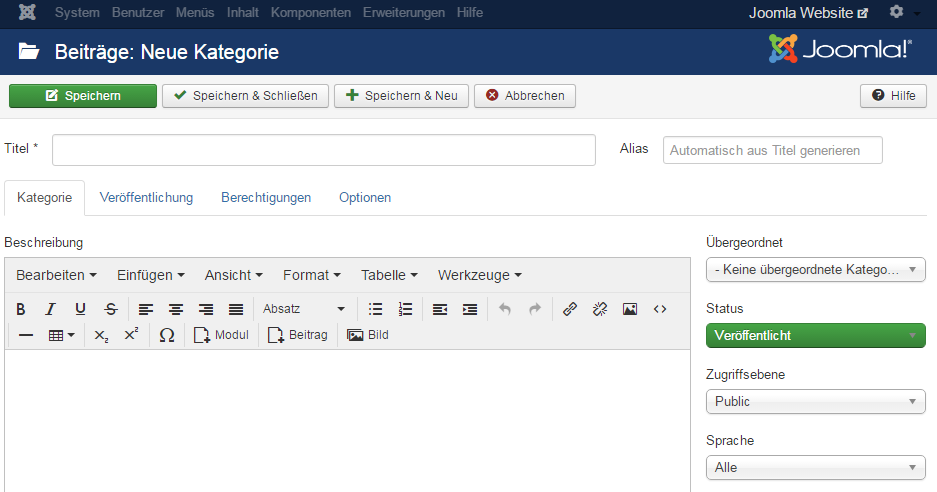Open the Sprache Alle dropdown
Viewport: 937px width, 492px height.
[816, 467]
